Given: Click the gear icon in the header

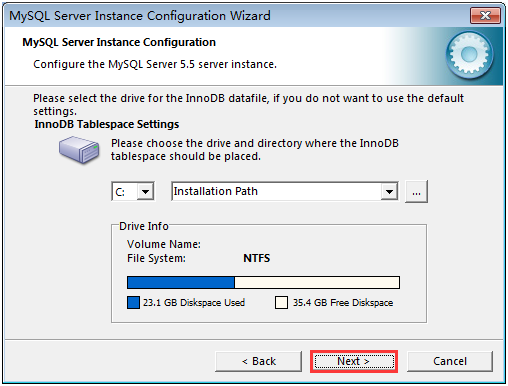Looking at the screenshot, I should [x=470, y=54].
